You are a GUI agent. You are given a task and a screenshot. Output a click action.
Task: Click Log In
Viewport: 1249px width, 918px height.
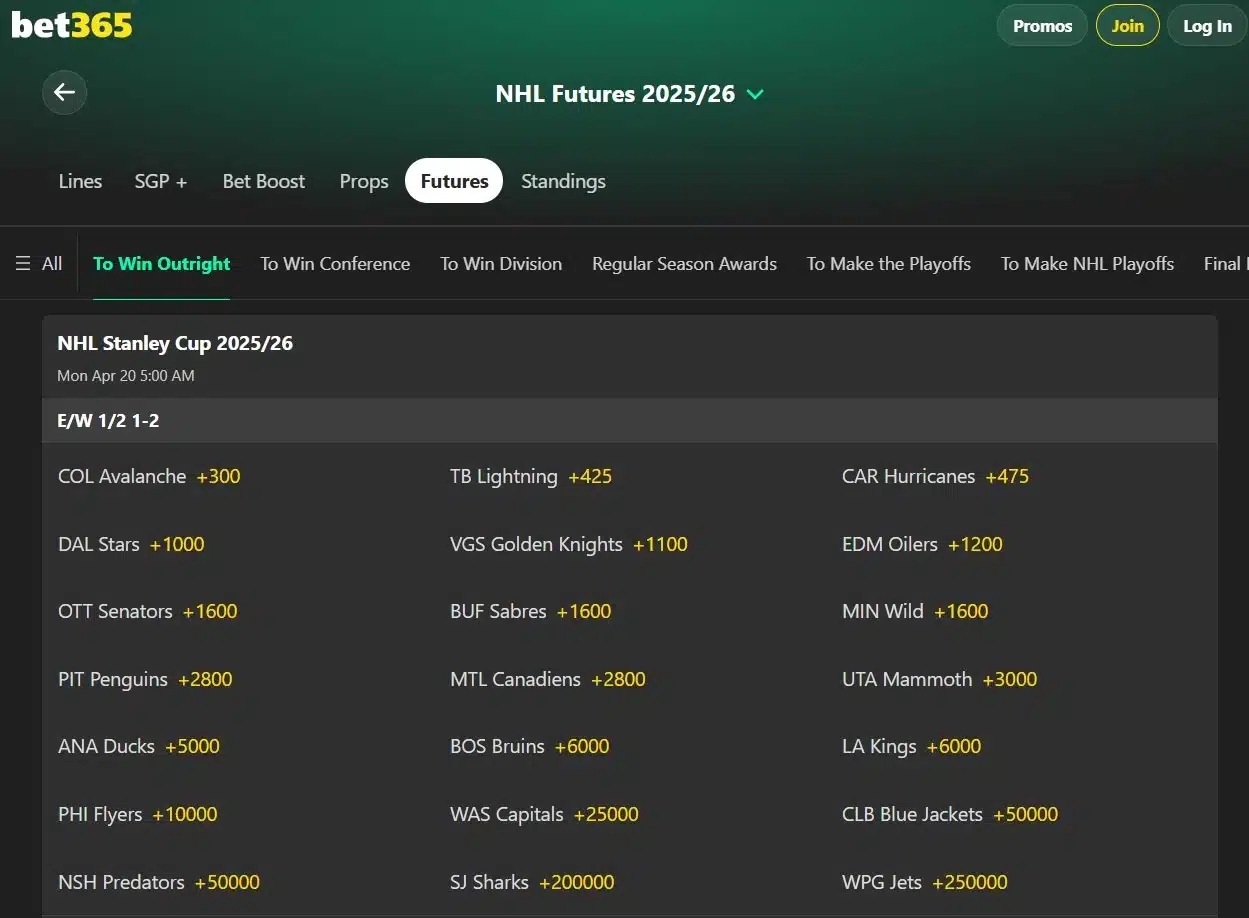[1206, 25]
